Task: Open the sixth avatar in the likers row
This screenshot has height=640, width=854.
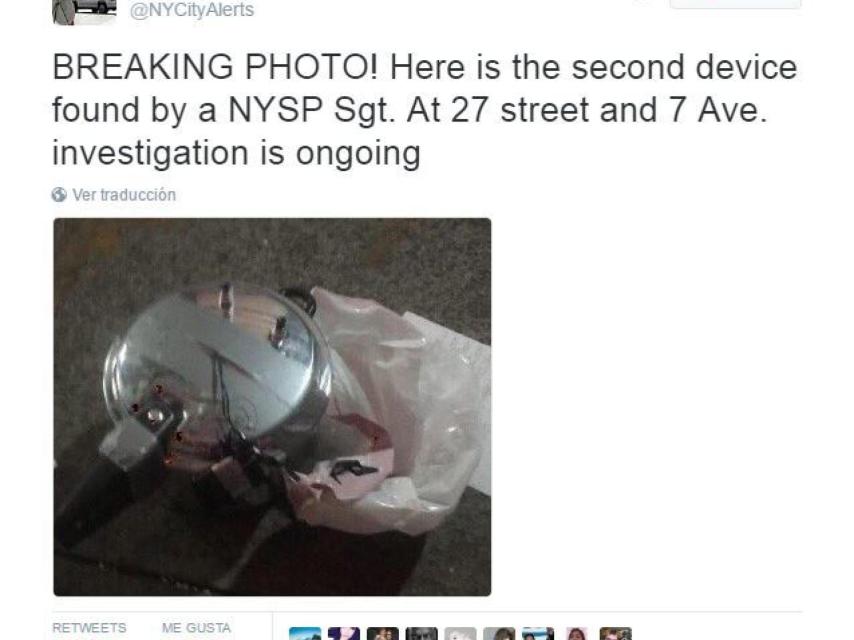Action: pos(499,634)
